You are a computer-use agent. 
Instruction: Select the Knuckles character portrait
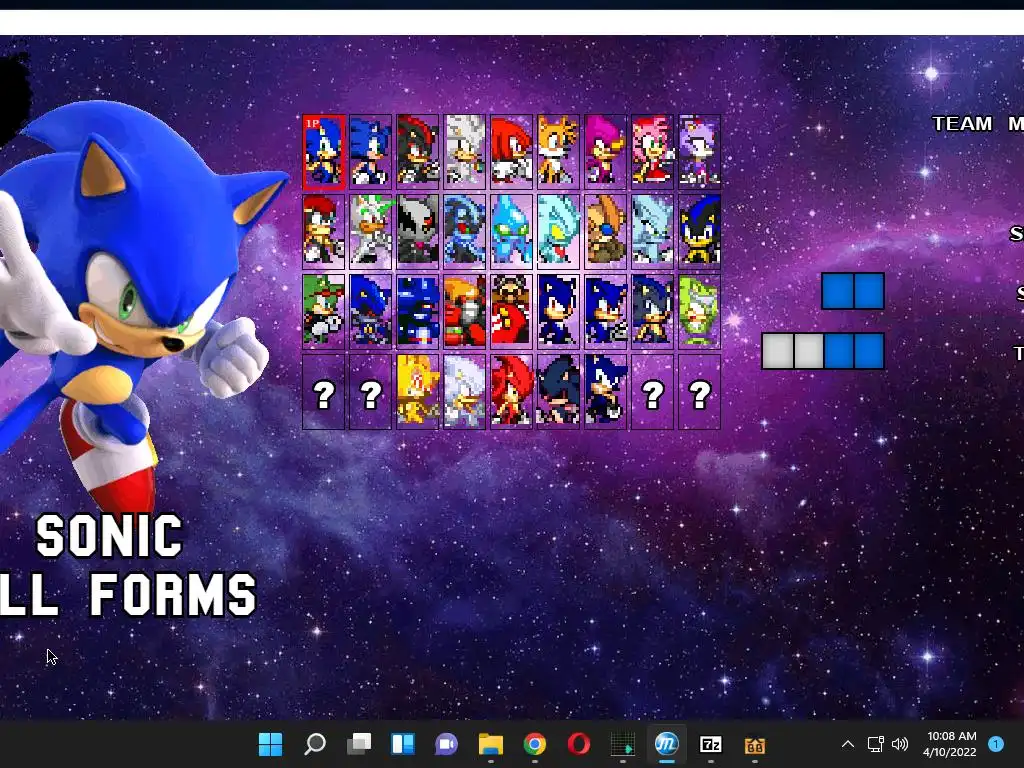click(x=511, y=152)
